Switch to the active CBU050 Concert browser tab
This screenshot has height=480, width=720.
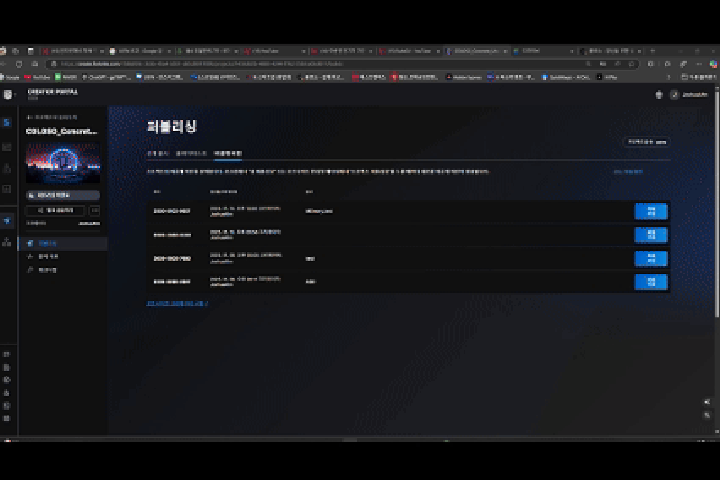[x=478, y=51]
